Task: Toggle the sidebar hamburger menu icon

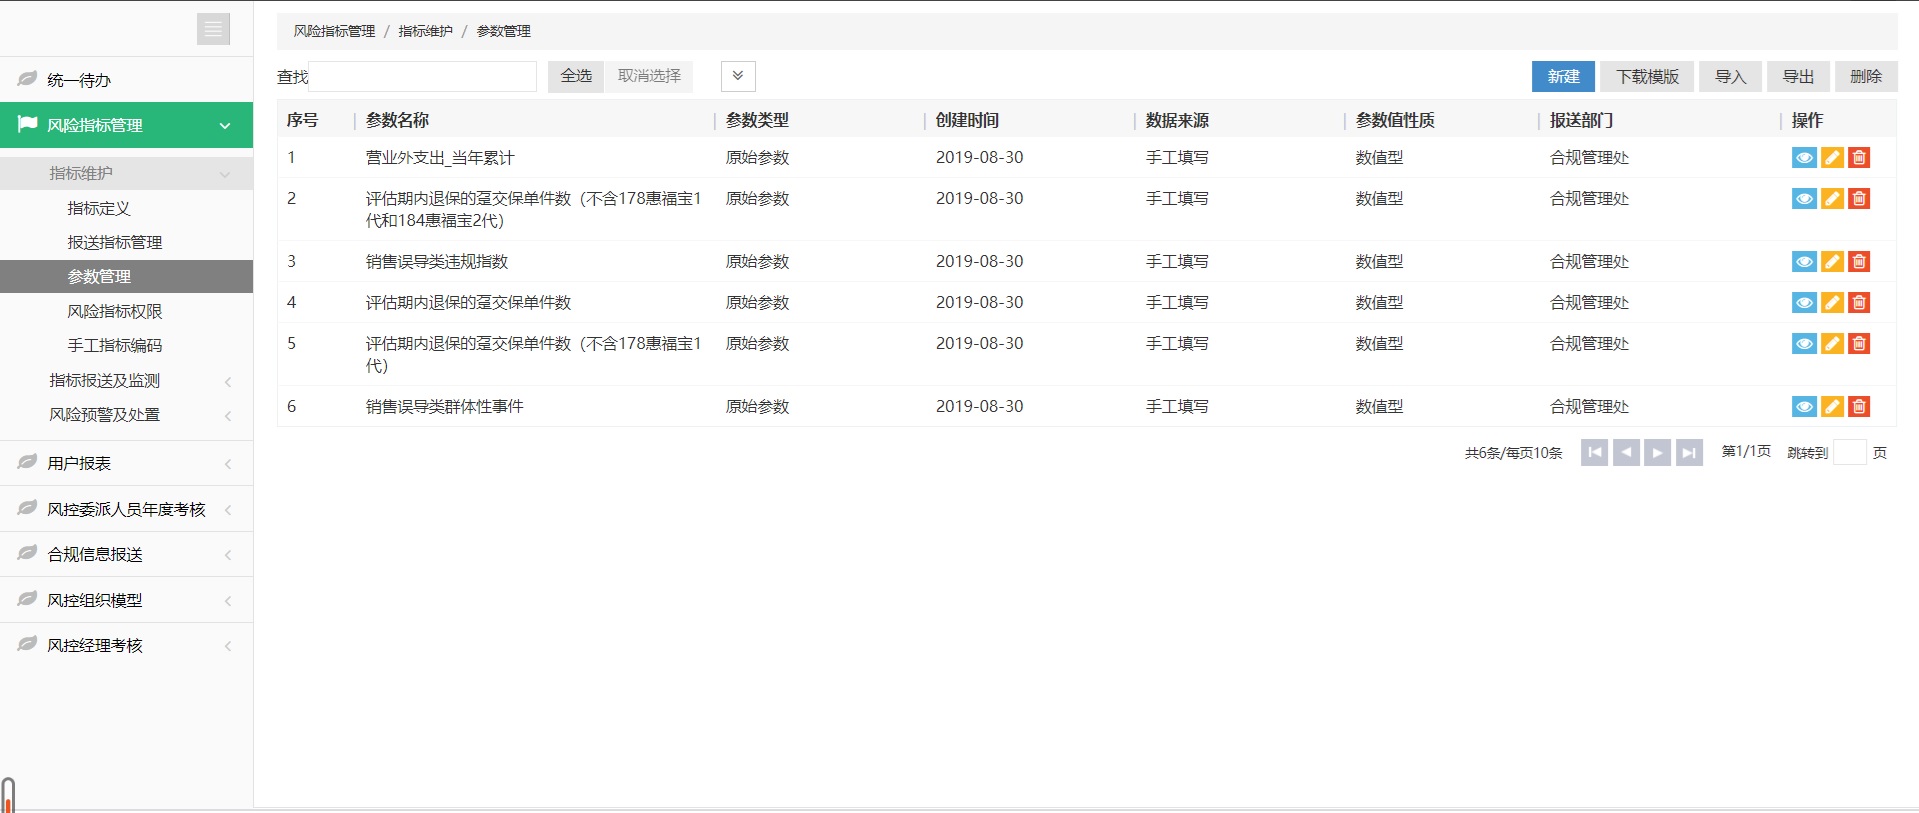Action: pos(213,29)
